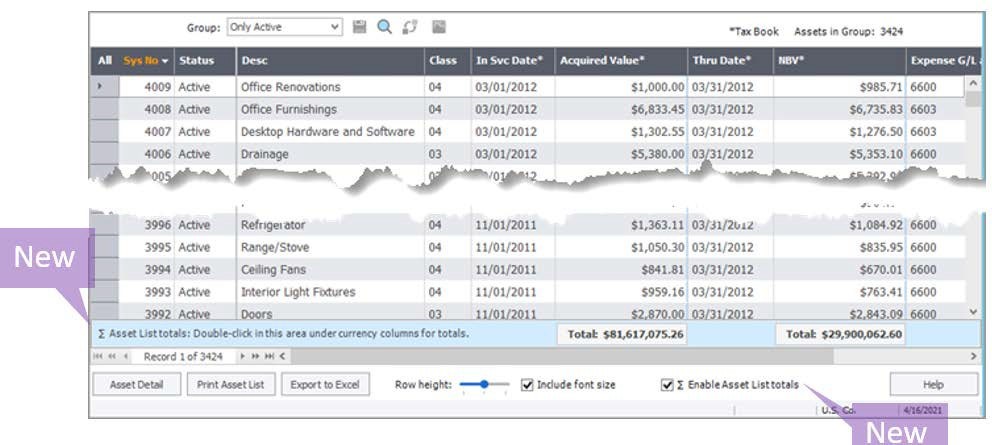Click horizontal scrollbar left arrow

[x=282, y=356]
